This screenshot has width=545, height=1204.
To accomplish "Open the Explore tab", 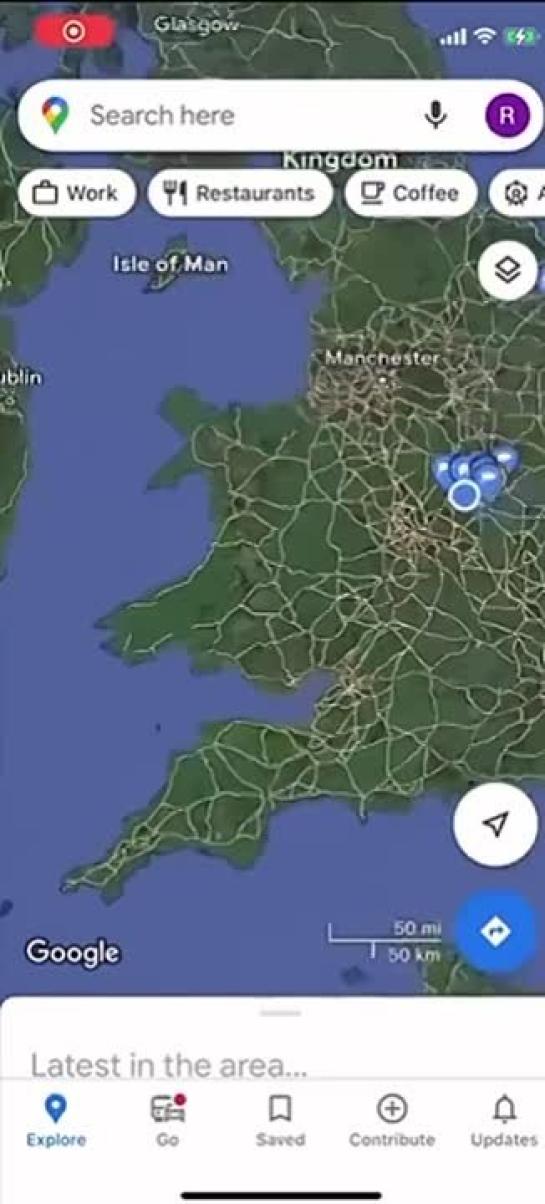I will [x=56, y=1120].
